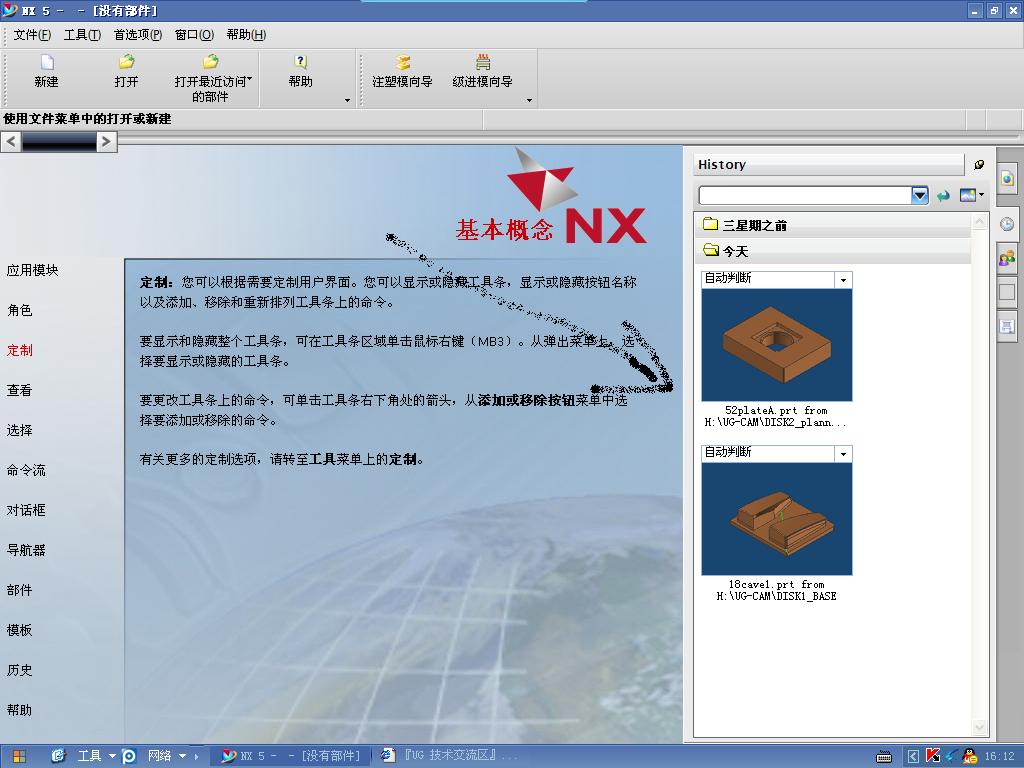Viewport: 1024px width, 768px height.
Task: Open the Window (窗口) menu
Action: coord(194,35)
